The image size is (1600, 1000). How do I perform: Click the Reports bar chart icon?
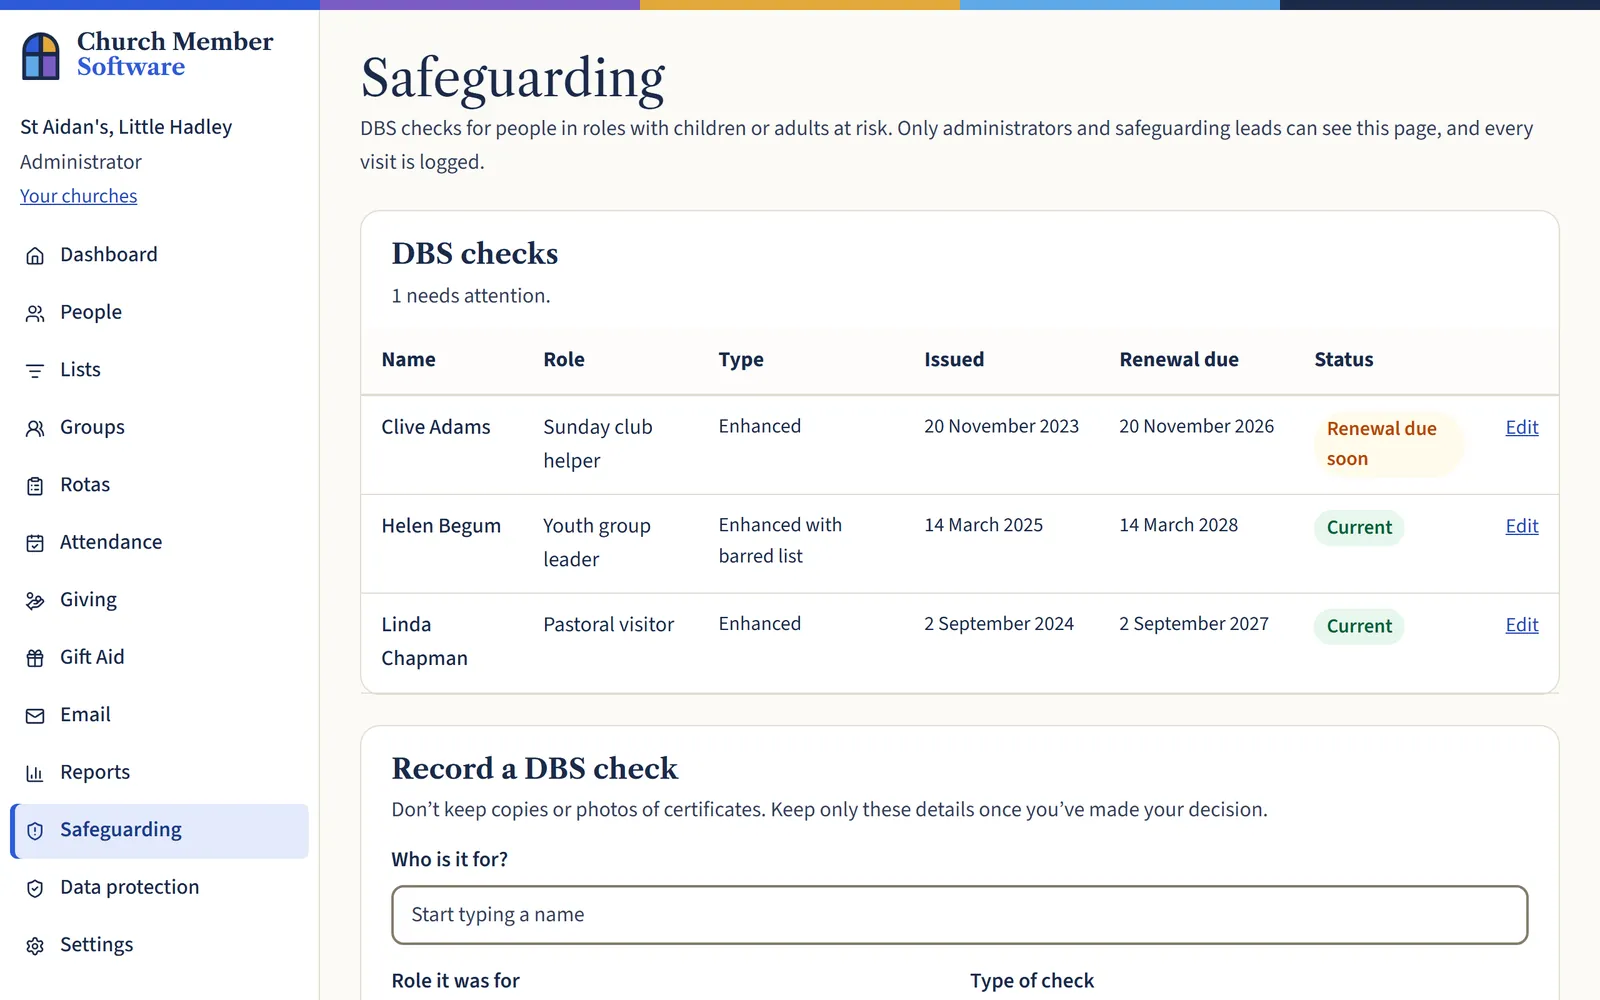(x=35, y=773)
